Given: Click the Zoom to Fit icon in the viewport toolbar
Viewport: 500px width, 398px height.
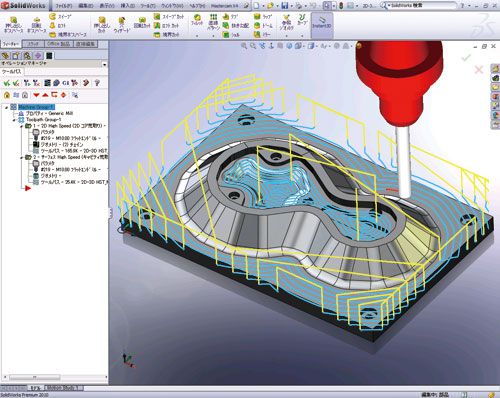Looking at the screenshot, I should tap(244, 46).
